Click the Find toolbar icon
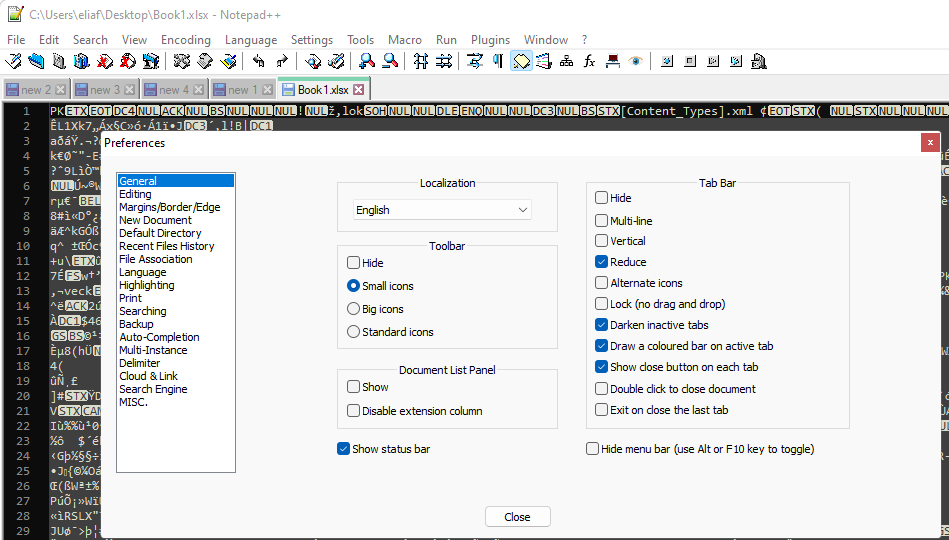 click(314, 61)
